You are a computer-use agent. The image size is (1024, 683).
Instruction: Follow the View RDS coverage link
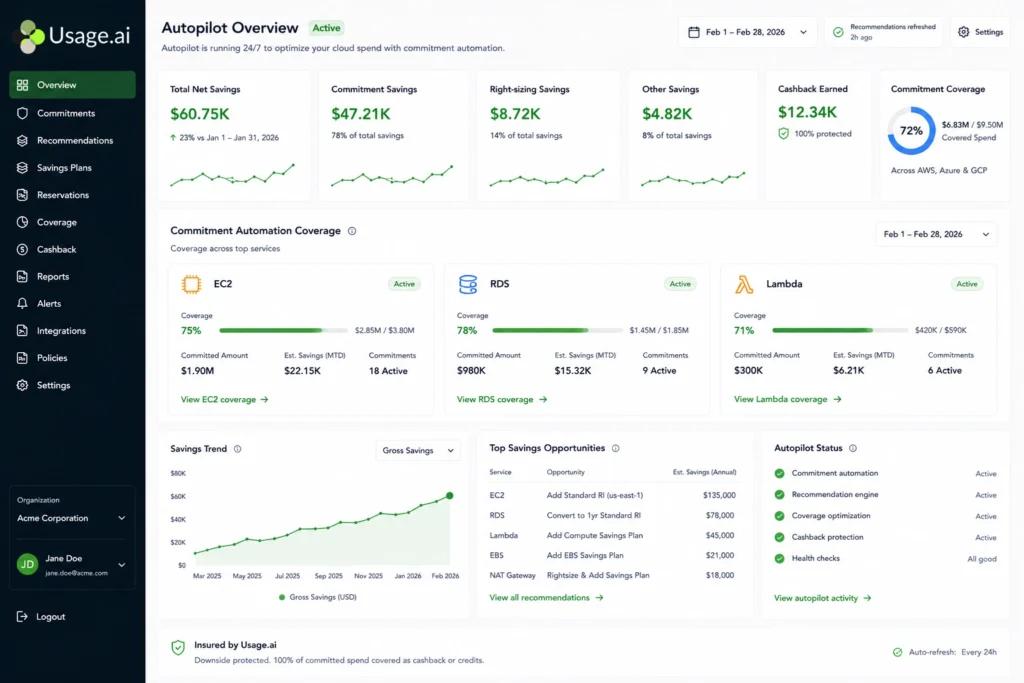pyautogui.click(x=502, y=400)
